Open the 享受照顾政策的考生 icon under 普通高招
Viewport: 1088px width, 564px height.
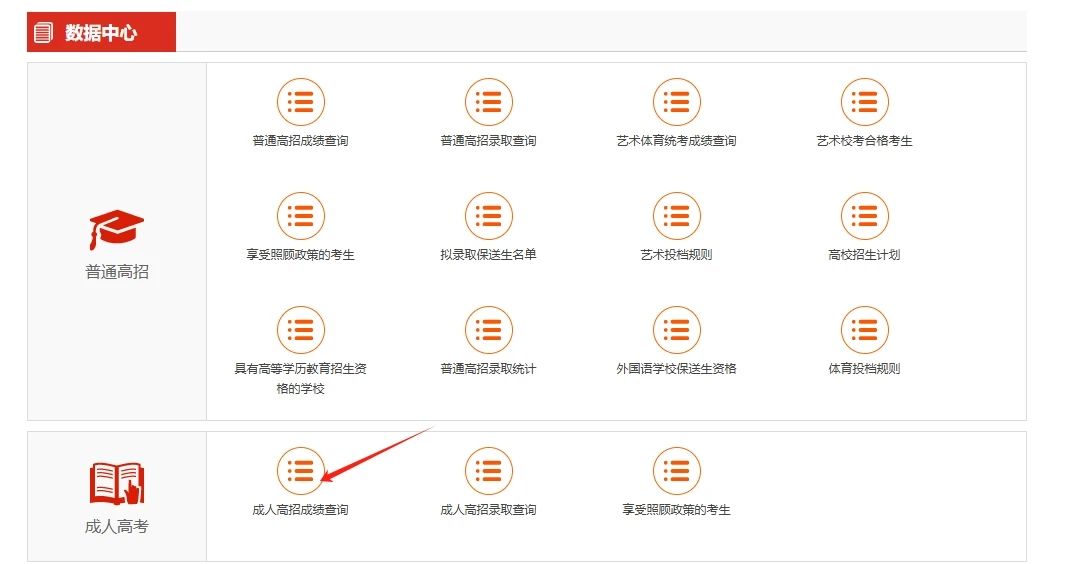(301, 216)
